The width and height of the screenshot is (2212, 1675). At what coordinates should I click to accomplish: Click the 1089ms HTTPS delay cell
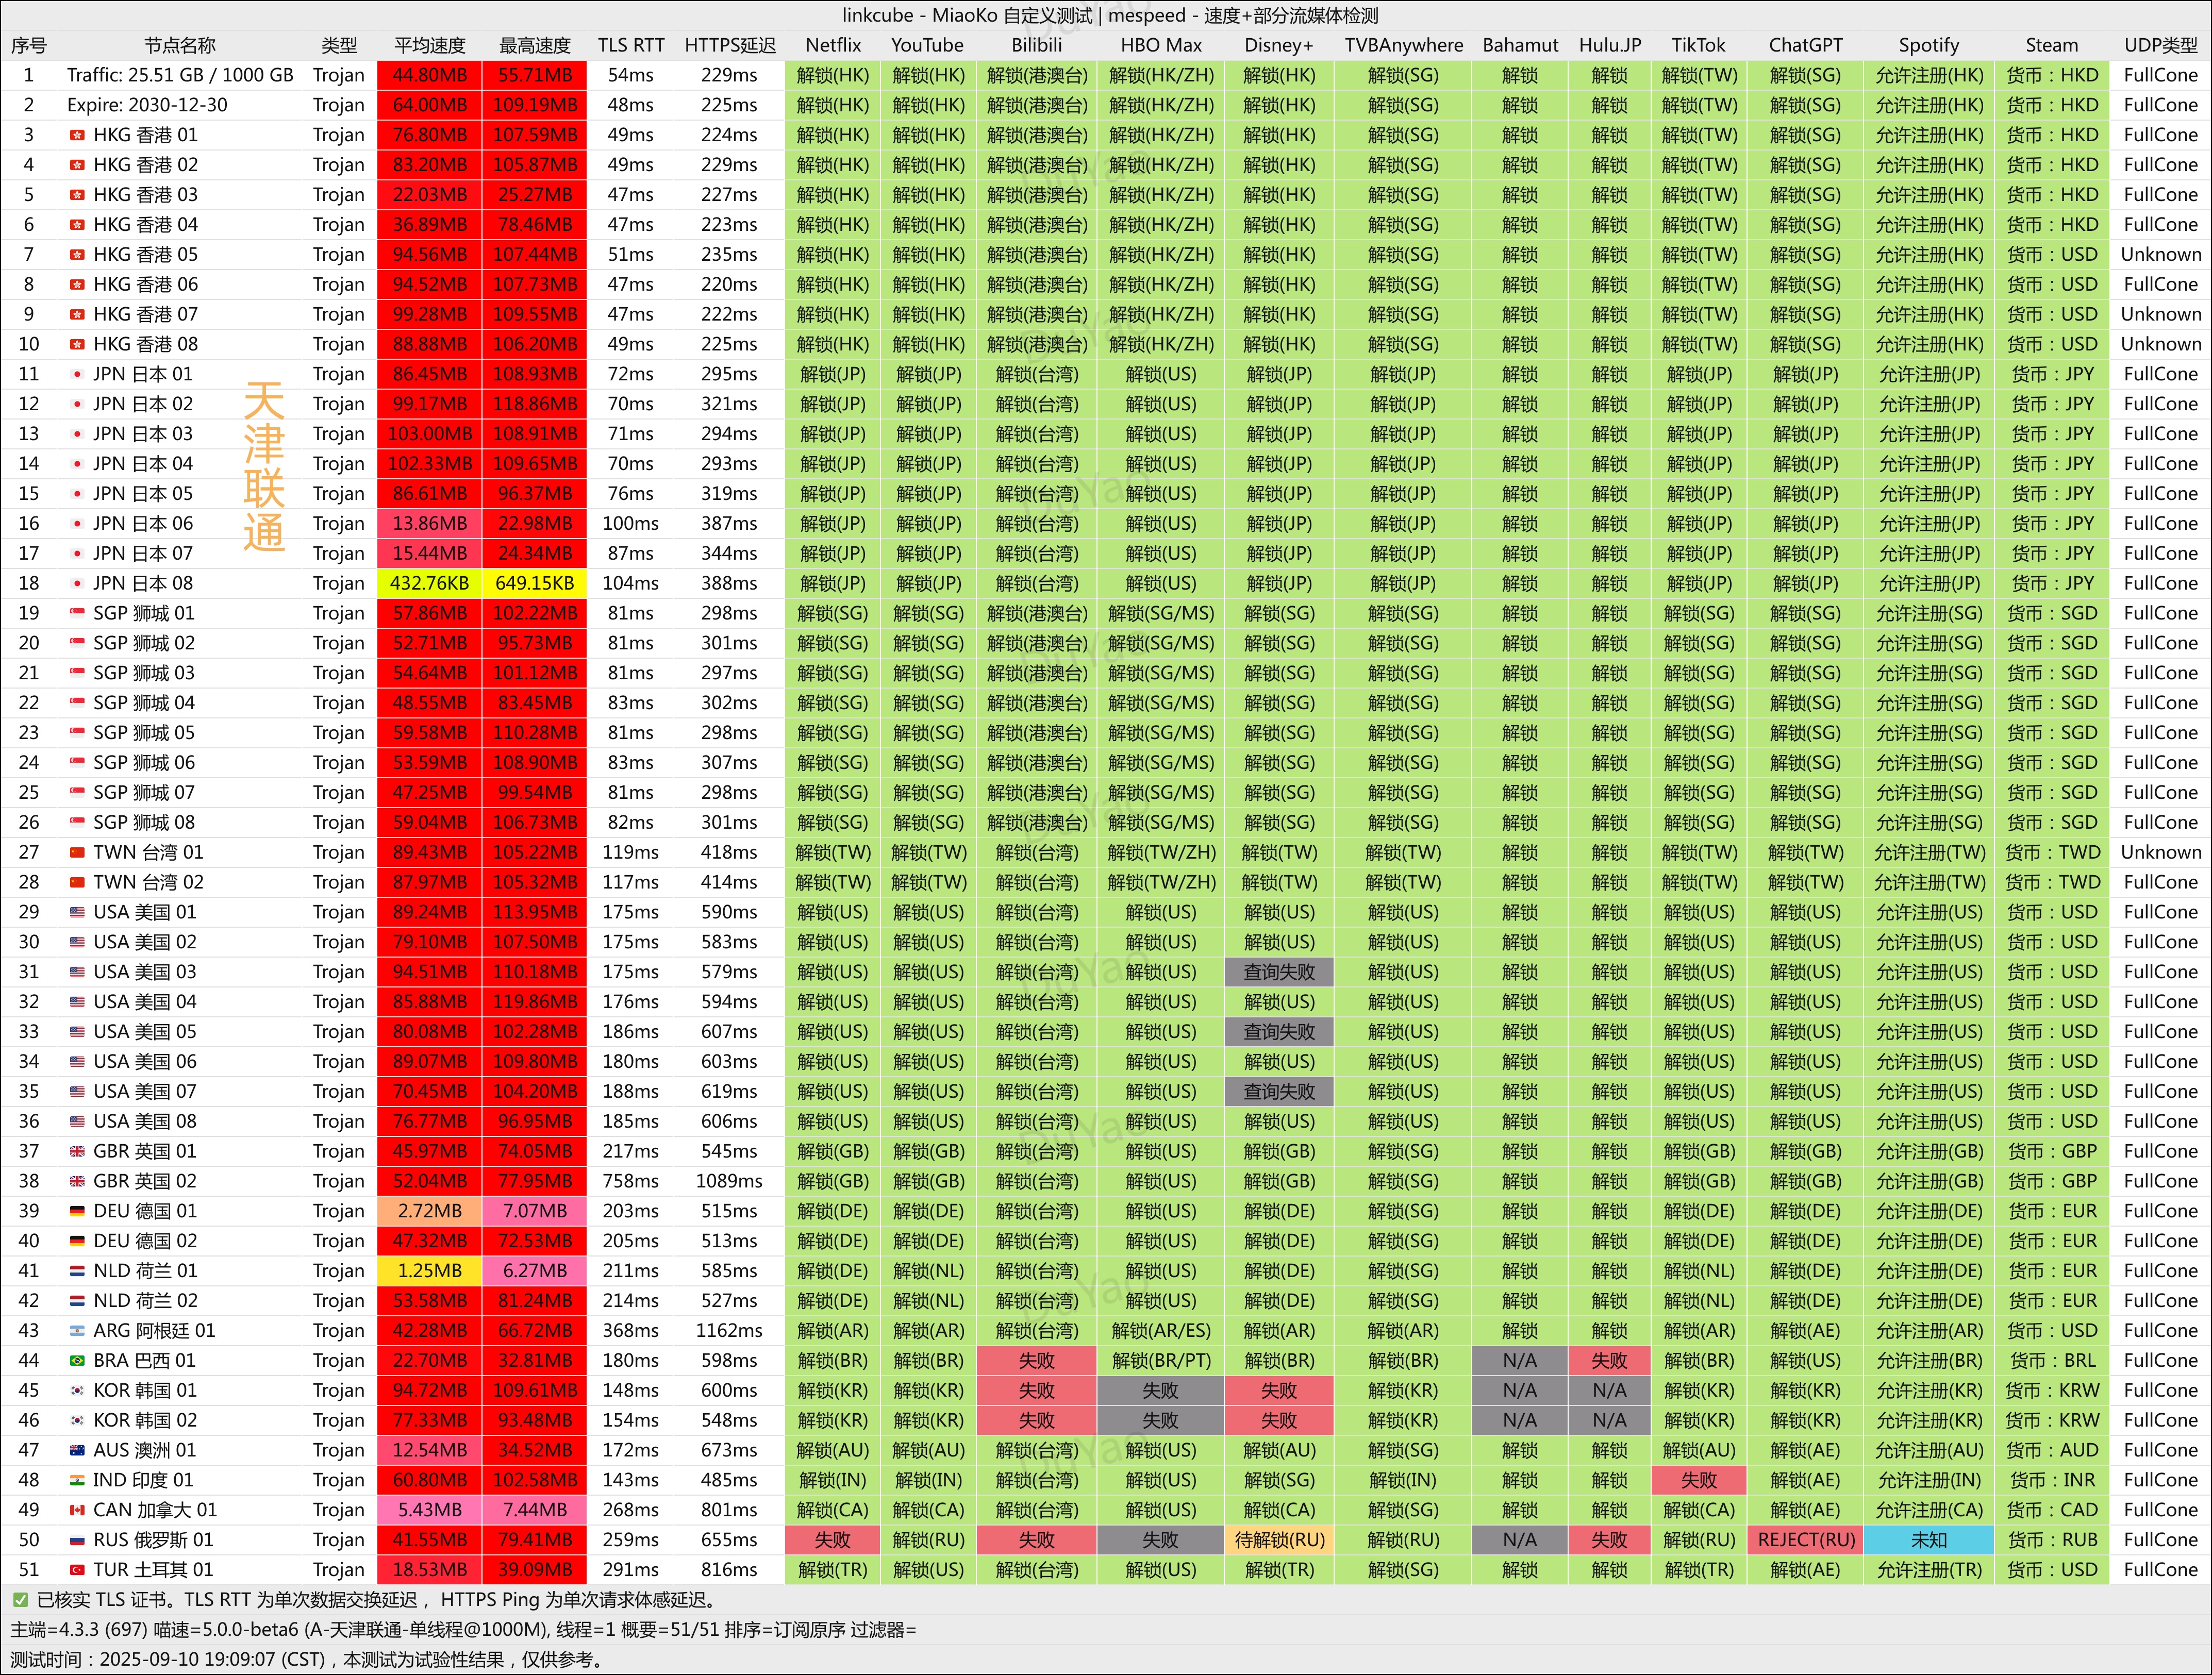point(730,1182)
